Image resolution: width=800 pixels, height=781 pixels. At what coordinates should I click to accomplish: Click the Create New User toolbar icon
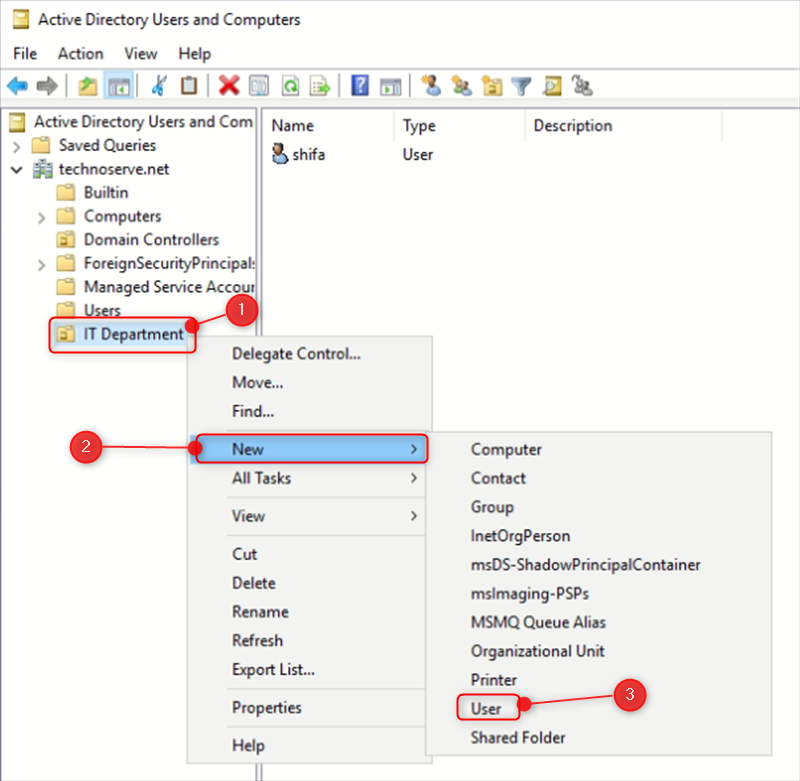point(431,85)
